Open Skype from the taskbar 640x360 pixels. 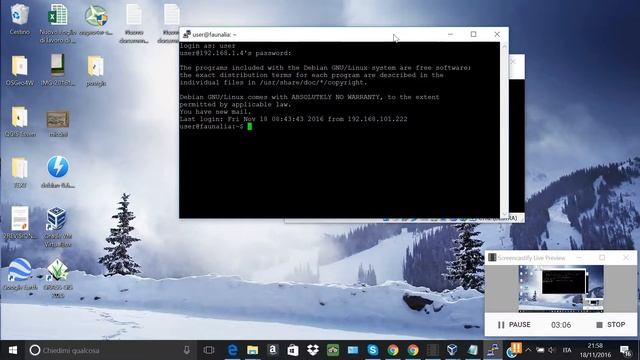(373, 350)
